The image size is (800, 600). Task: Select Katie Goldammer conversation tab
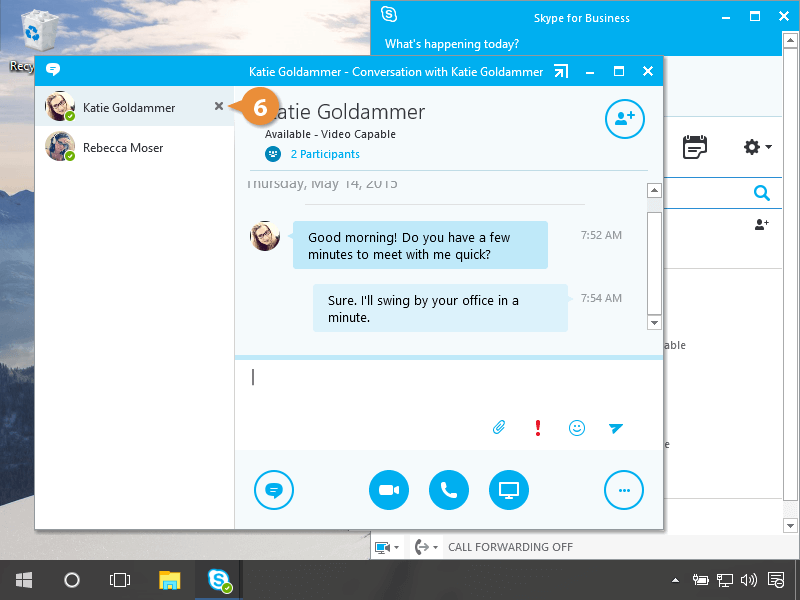[128, 107]
